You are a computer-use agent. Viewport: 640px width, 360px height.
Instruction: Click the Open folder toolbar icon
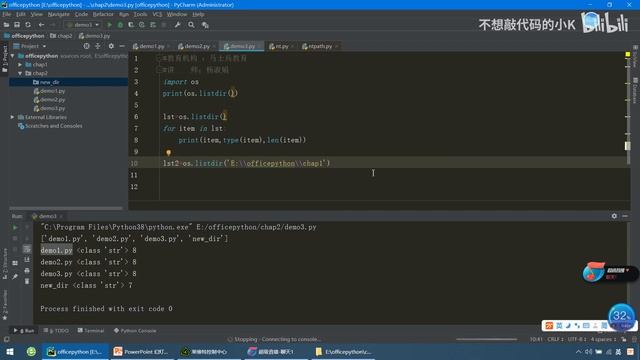coord(6,25)
